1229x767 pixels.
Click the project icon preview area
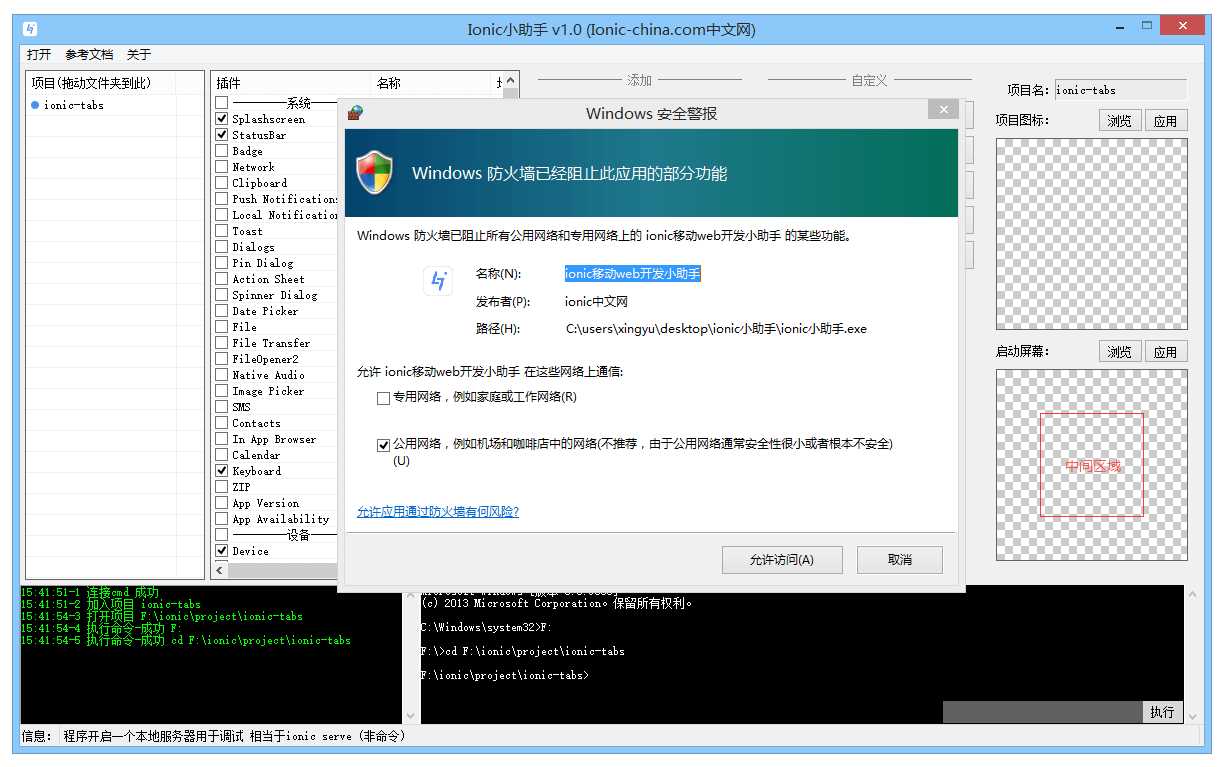click(1092, 234)
